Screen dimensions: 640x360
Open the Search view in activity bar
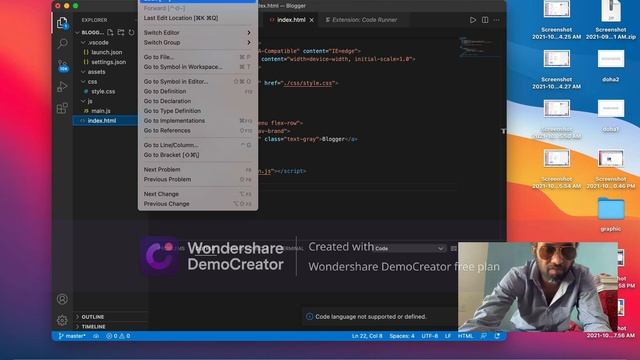(x=62, y=43)
